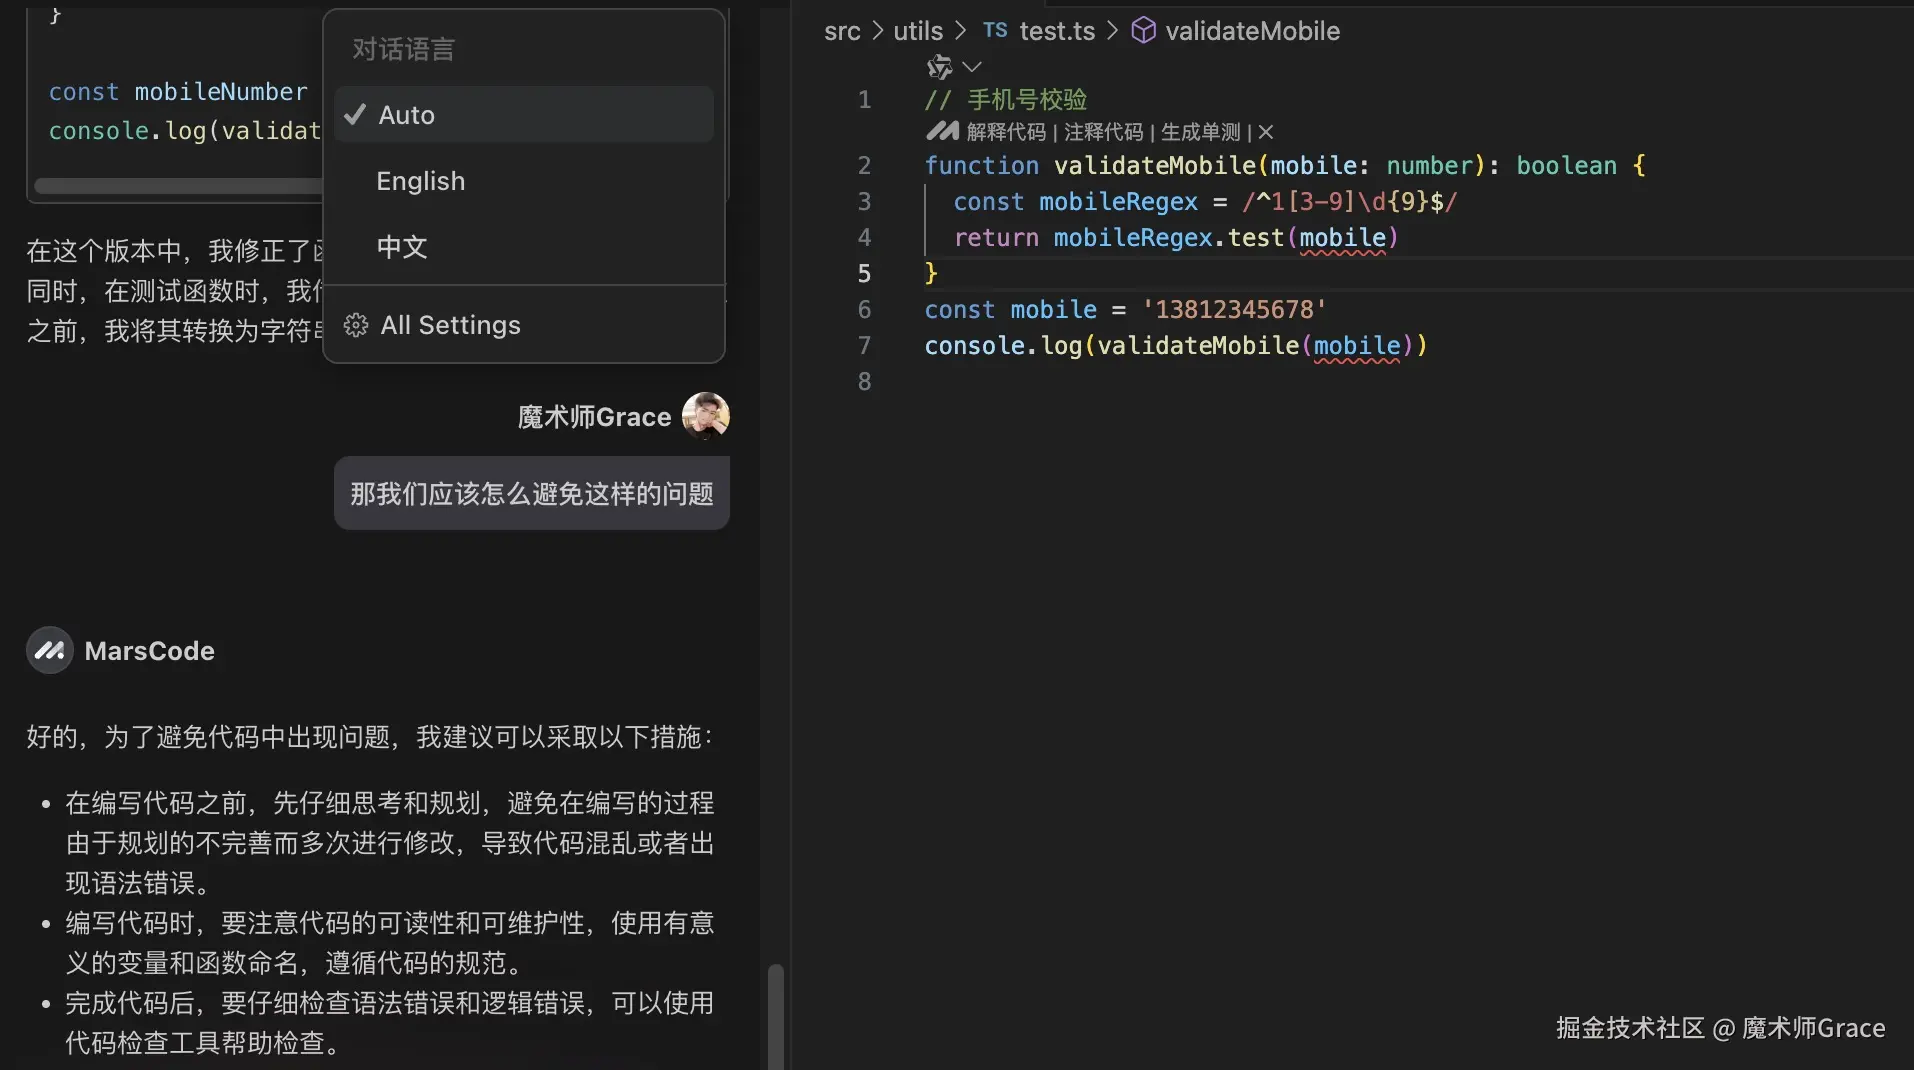The image size is (1914, 1070).
Task: Click the bullet starting with 编写代码时
Action: [390, 943]
